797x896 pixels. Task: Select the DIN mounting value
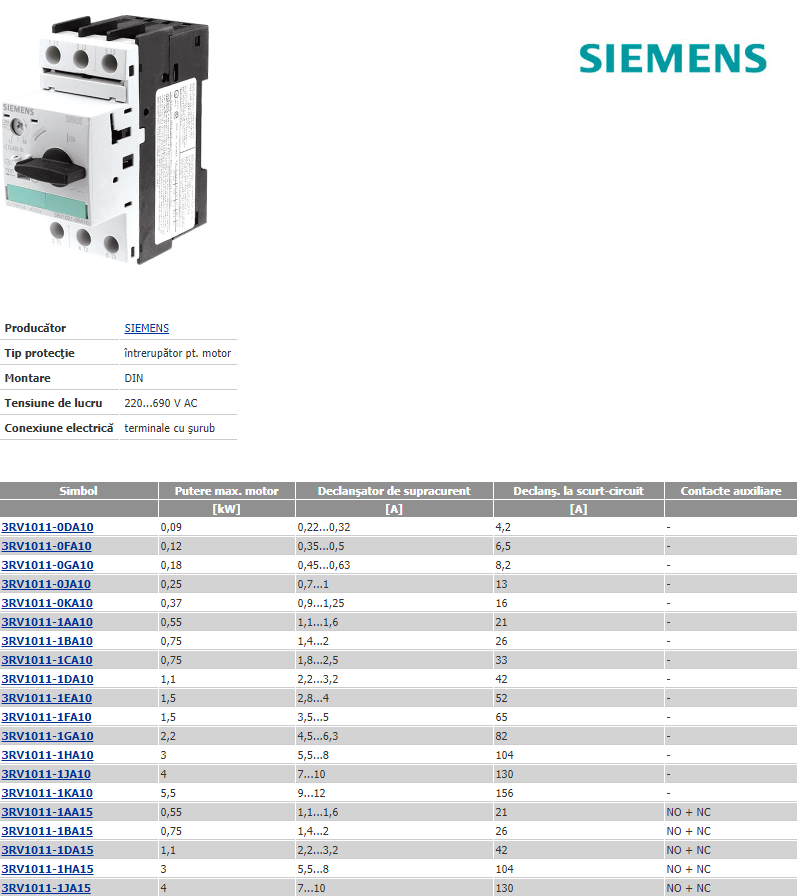(x=134, y=378)
